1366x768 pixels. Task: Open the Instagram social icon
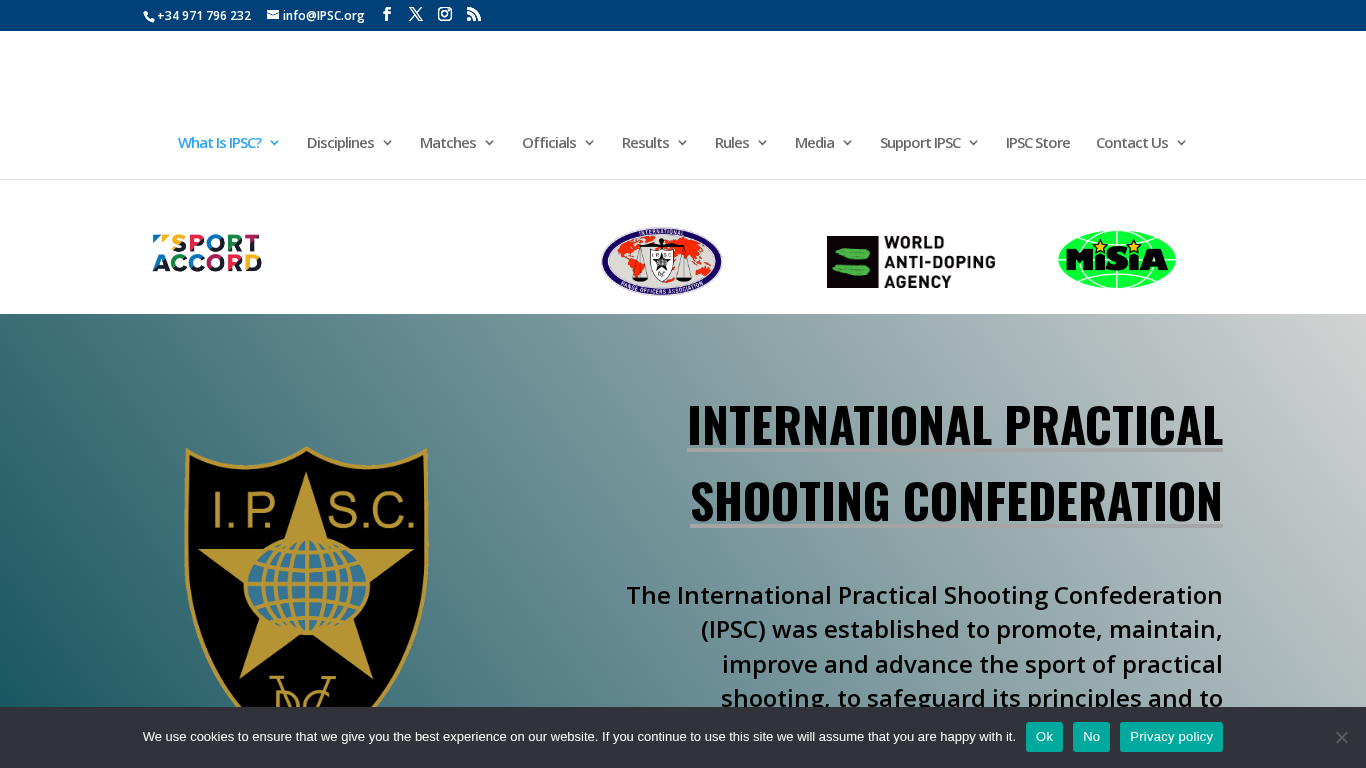pos(445,15)
